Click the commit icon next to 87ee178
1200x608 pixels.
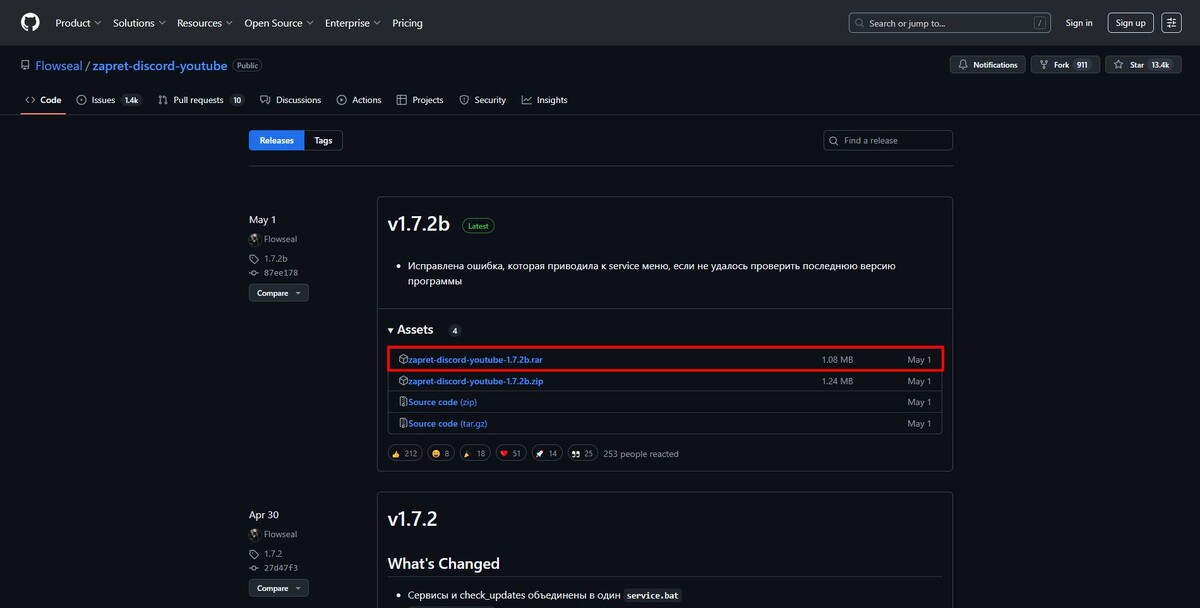click(253, 272)
